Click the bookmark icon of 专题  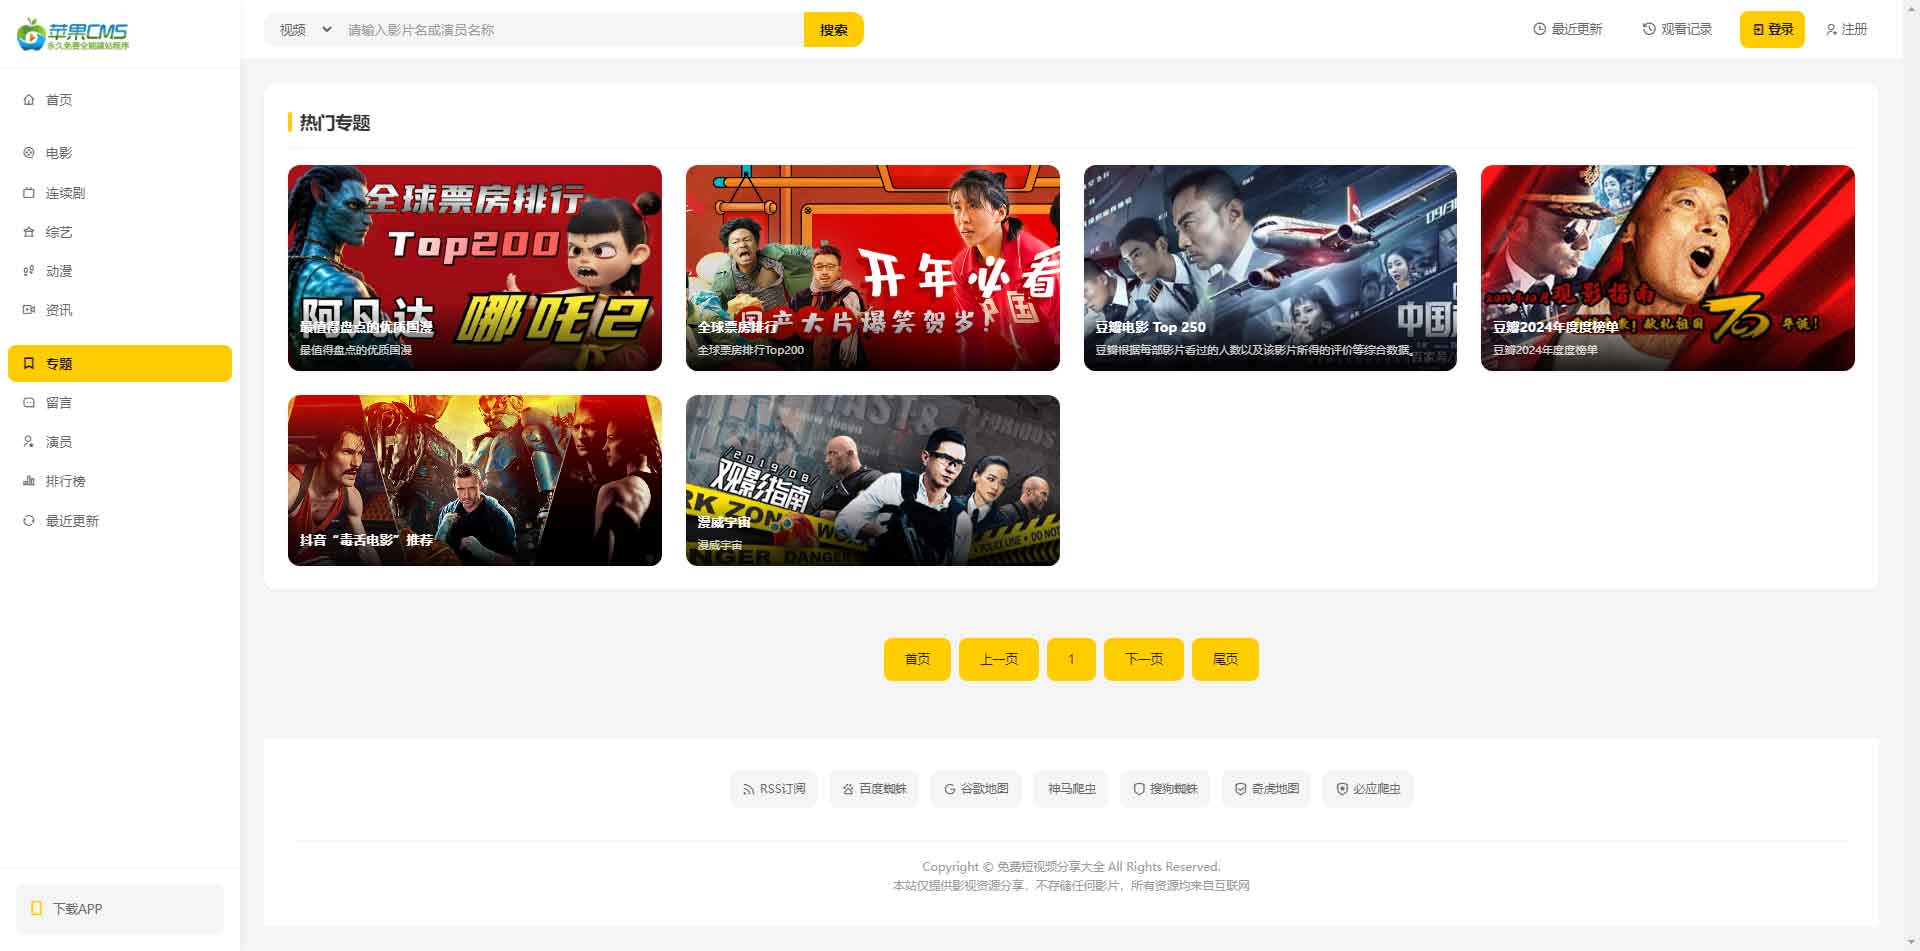point(29,363)
